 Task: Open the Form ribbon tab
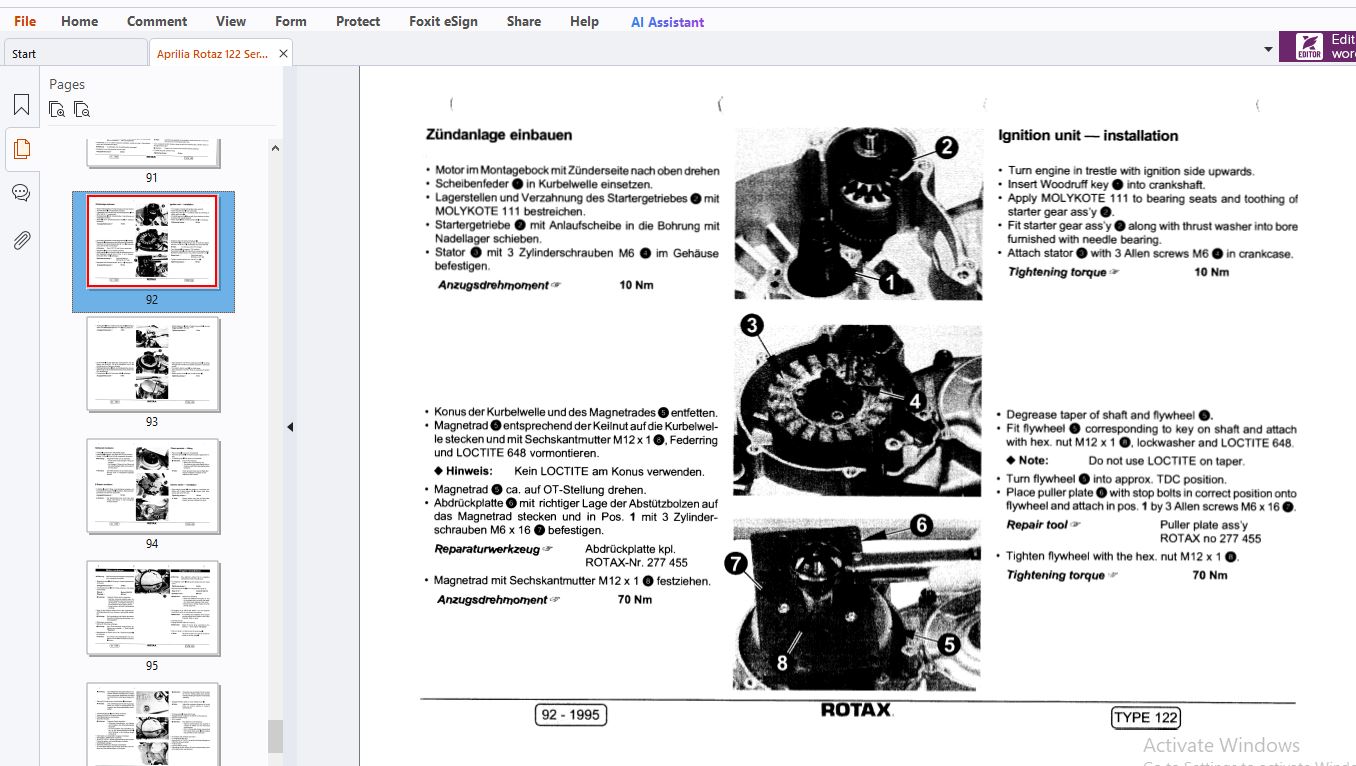pyautogui.click(x=291, y=21)
